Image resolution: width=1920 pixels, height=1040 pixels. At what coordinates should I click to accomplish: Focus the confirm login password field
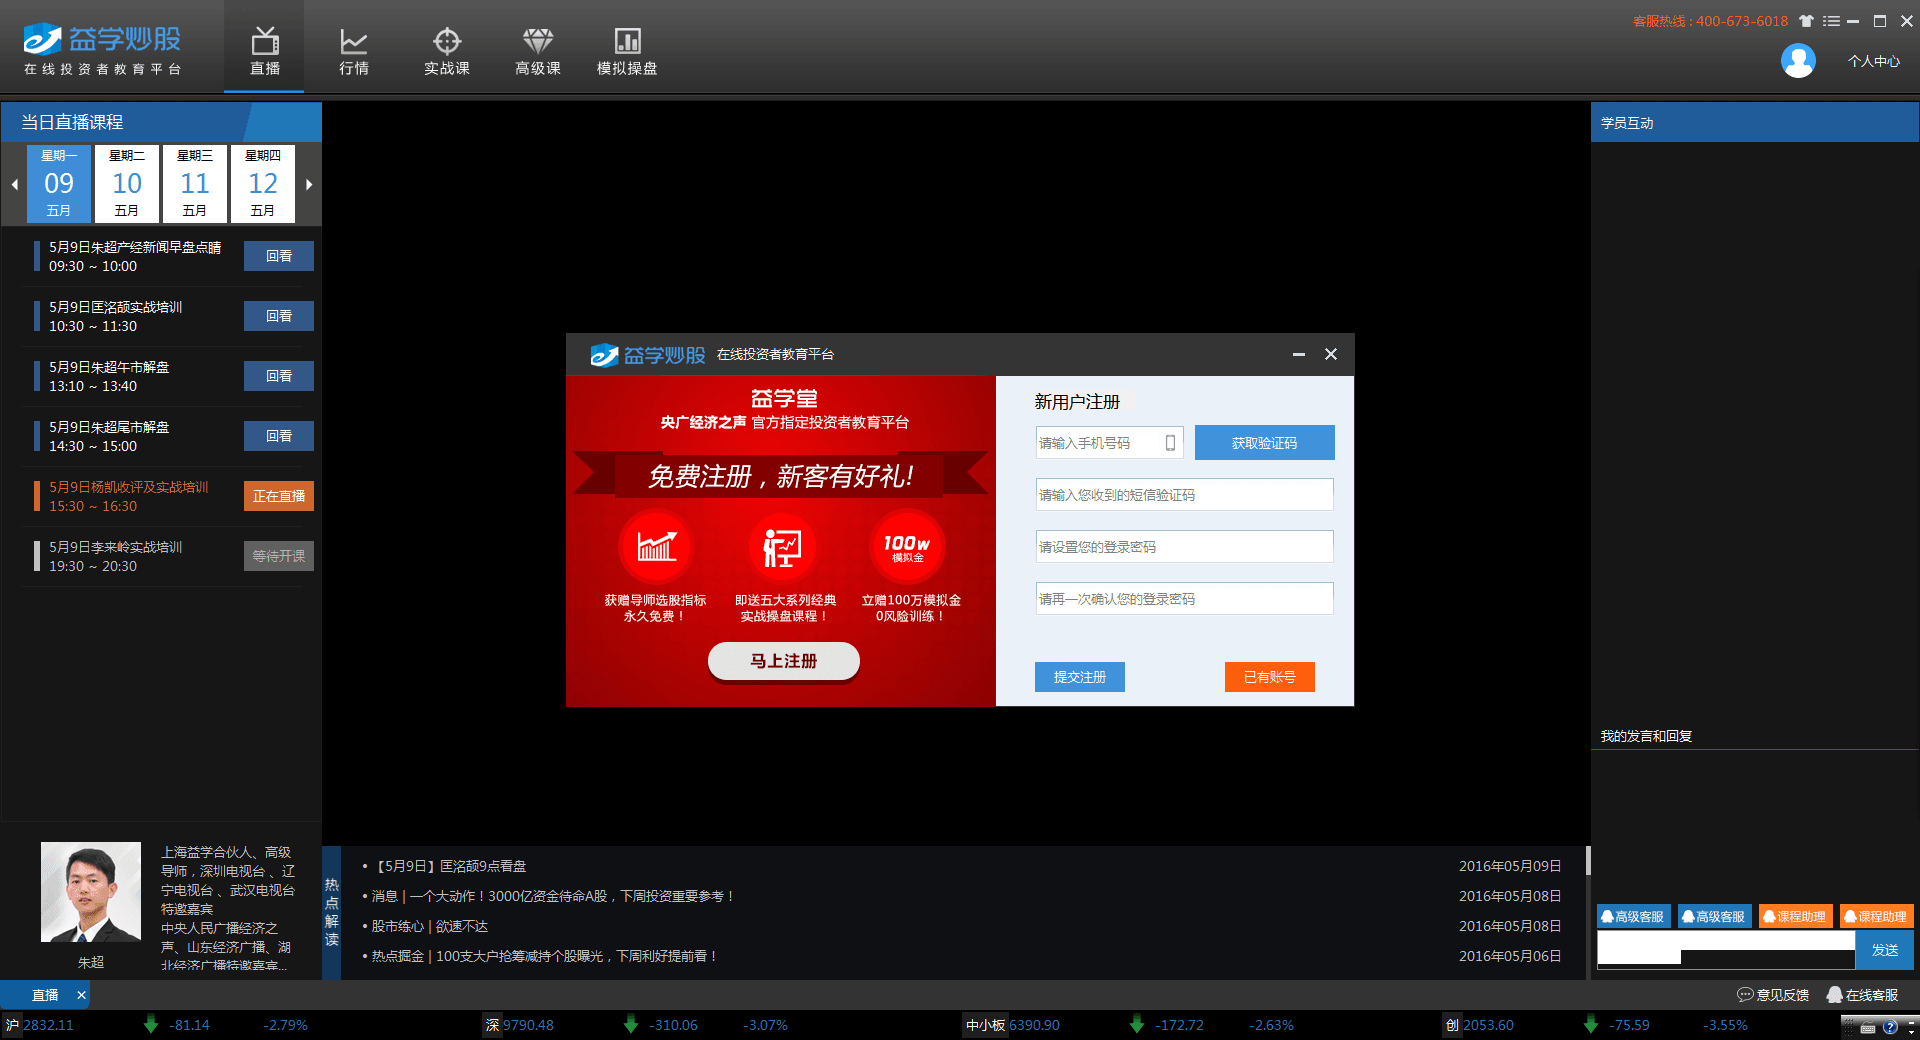tap(1184, 599)
